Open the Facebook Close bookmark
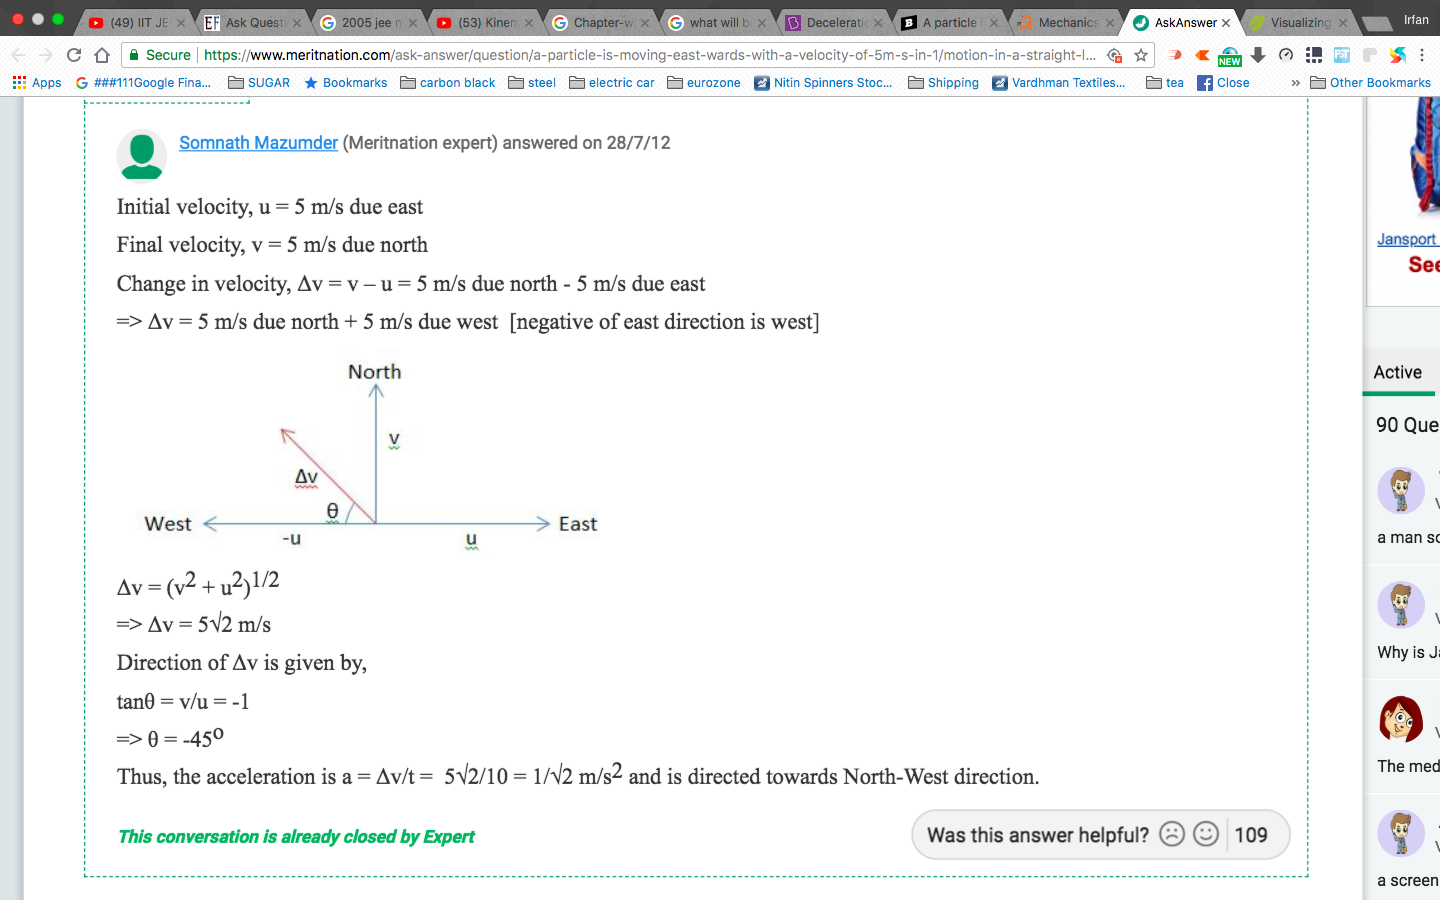1440x900 pixels. pyautogui.click(x=1223, y=83)
